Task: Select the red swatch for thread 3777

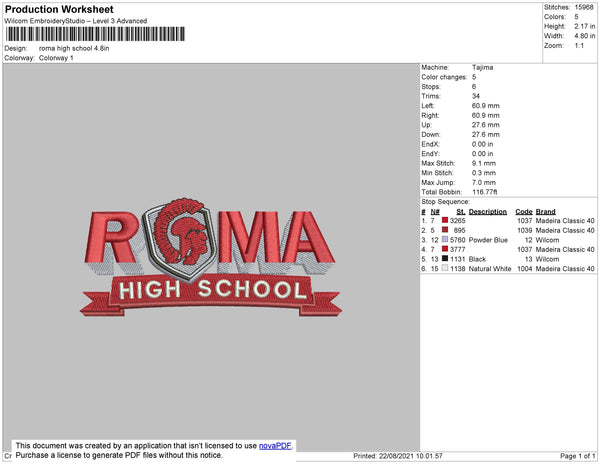Action: point(445,249)
